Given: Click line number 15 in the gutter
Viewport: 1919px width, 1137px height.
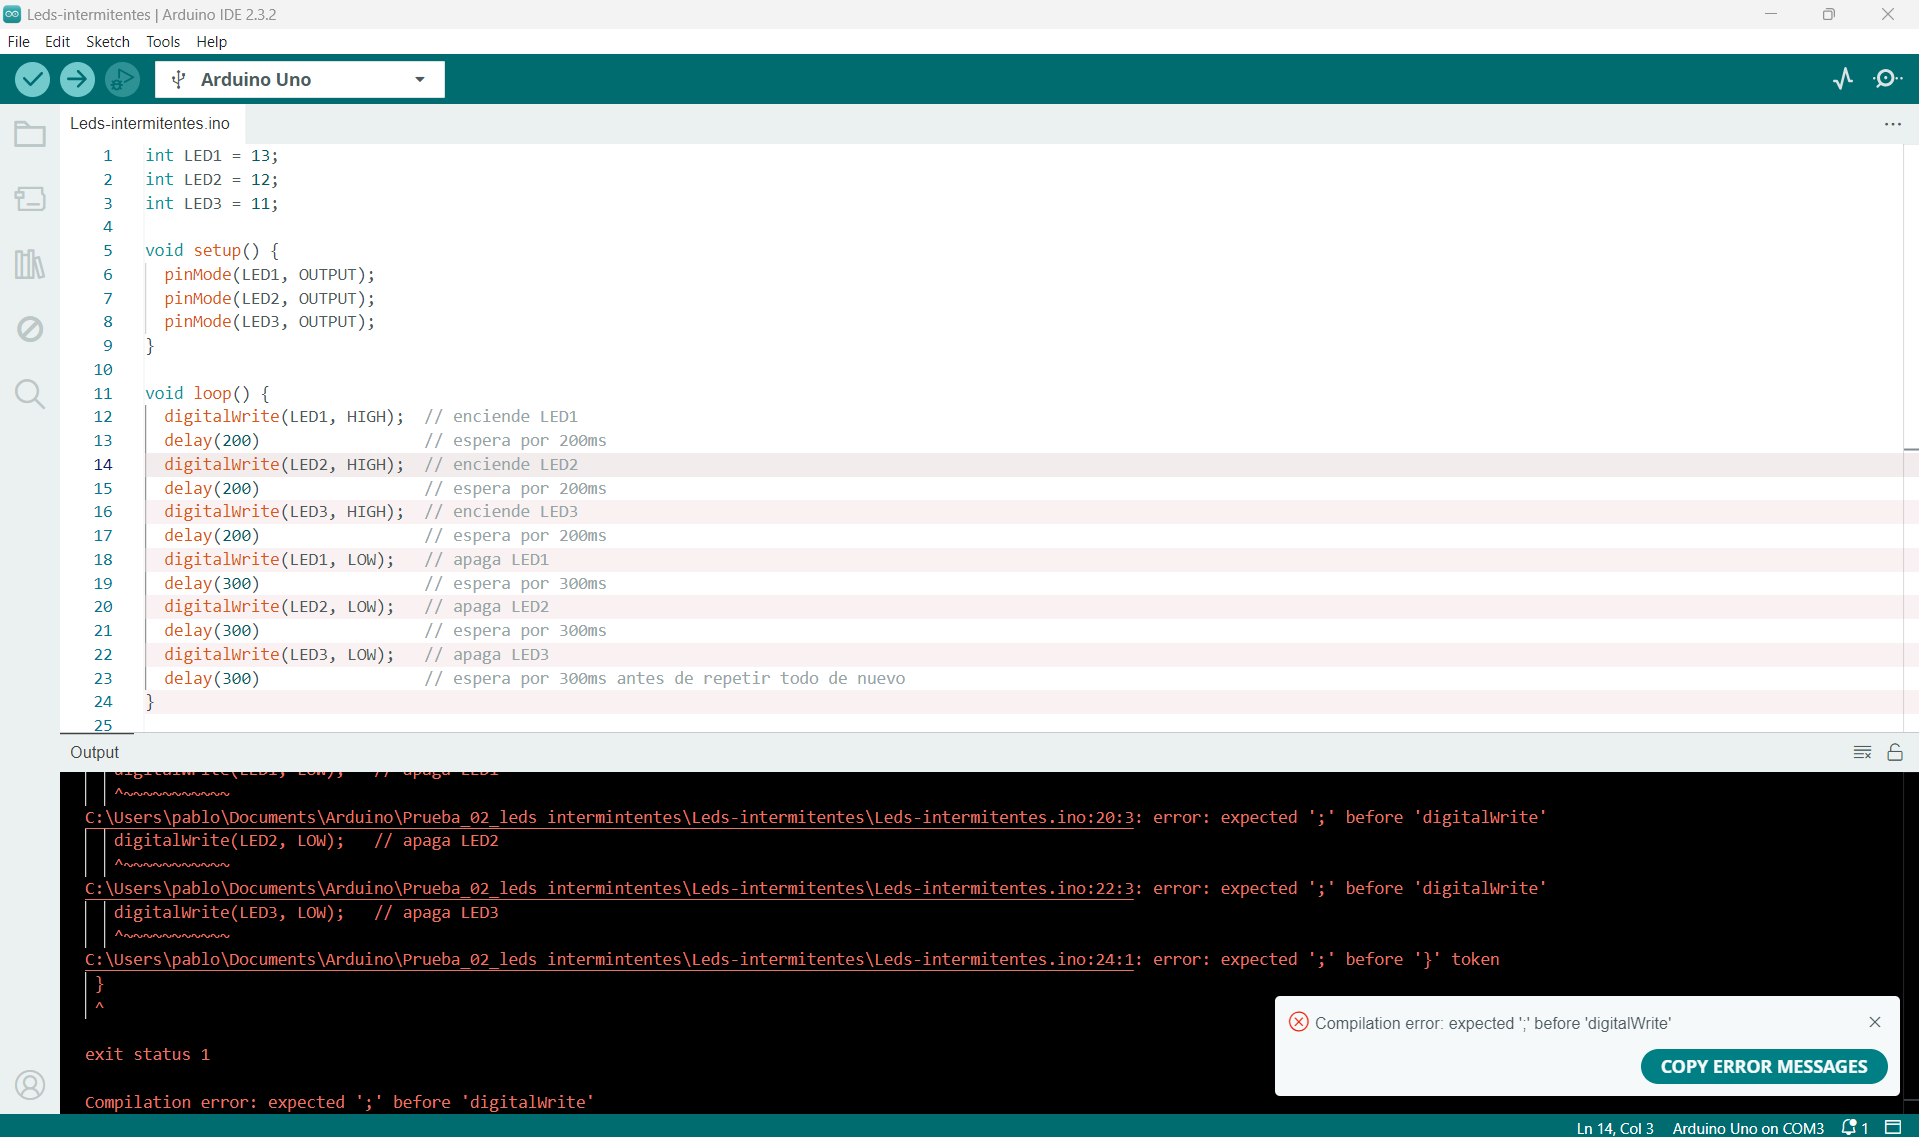Looking at the screenshot, I should coord(103,489).
